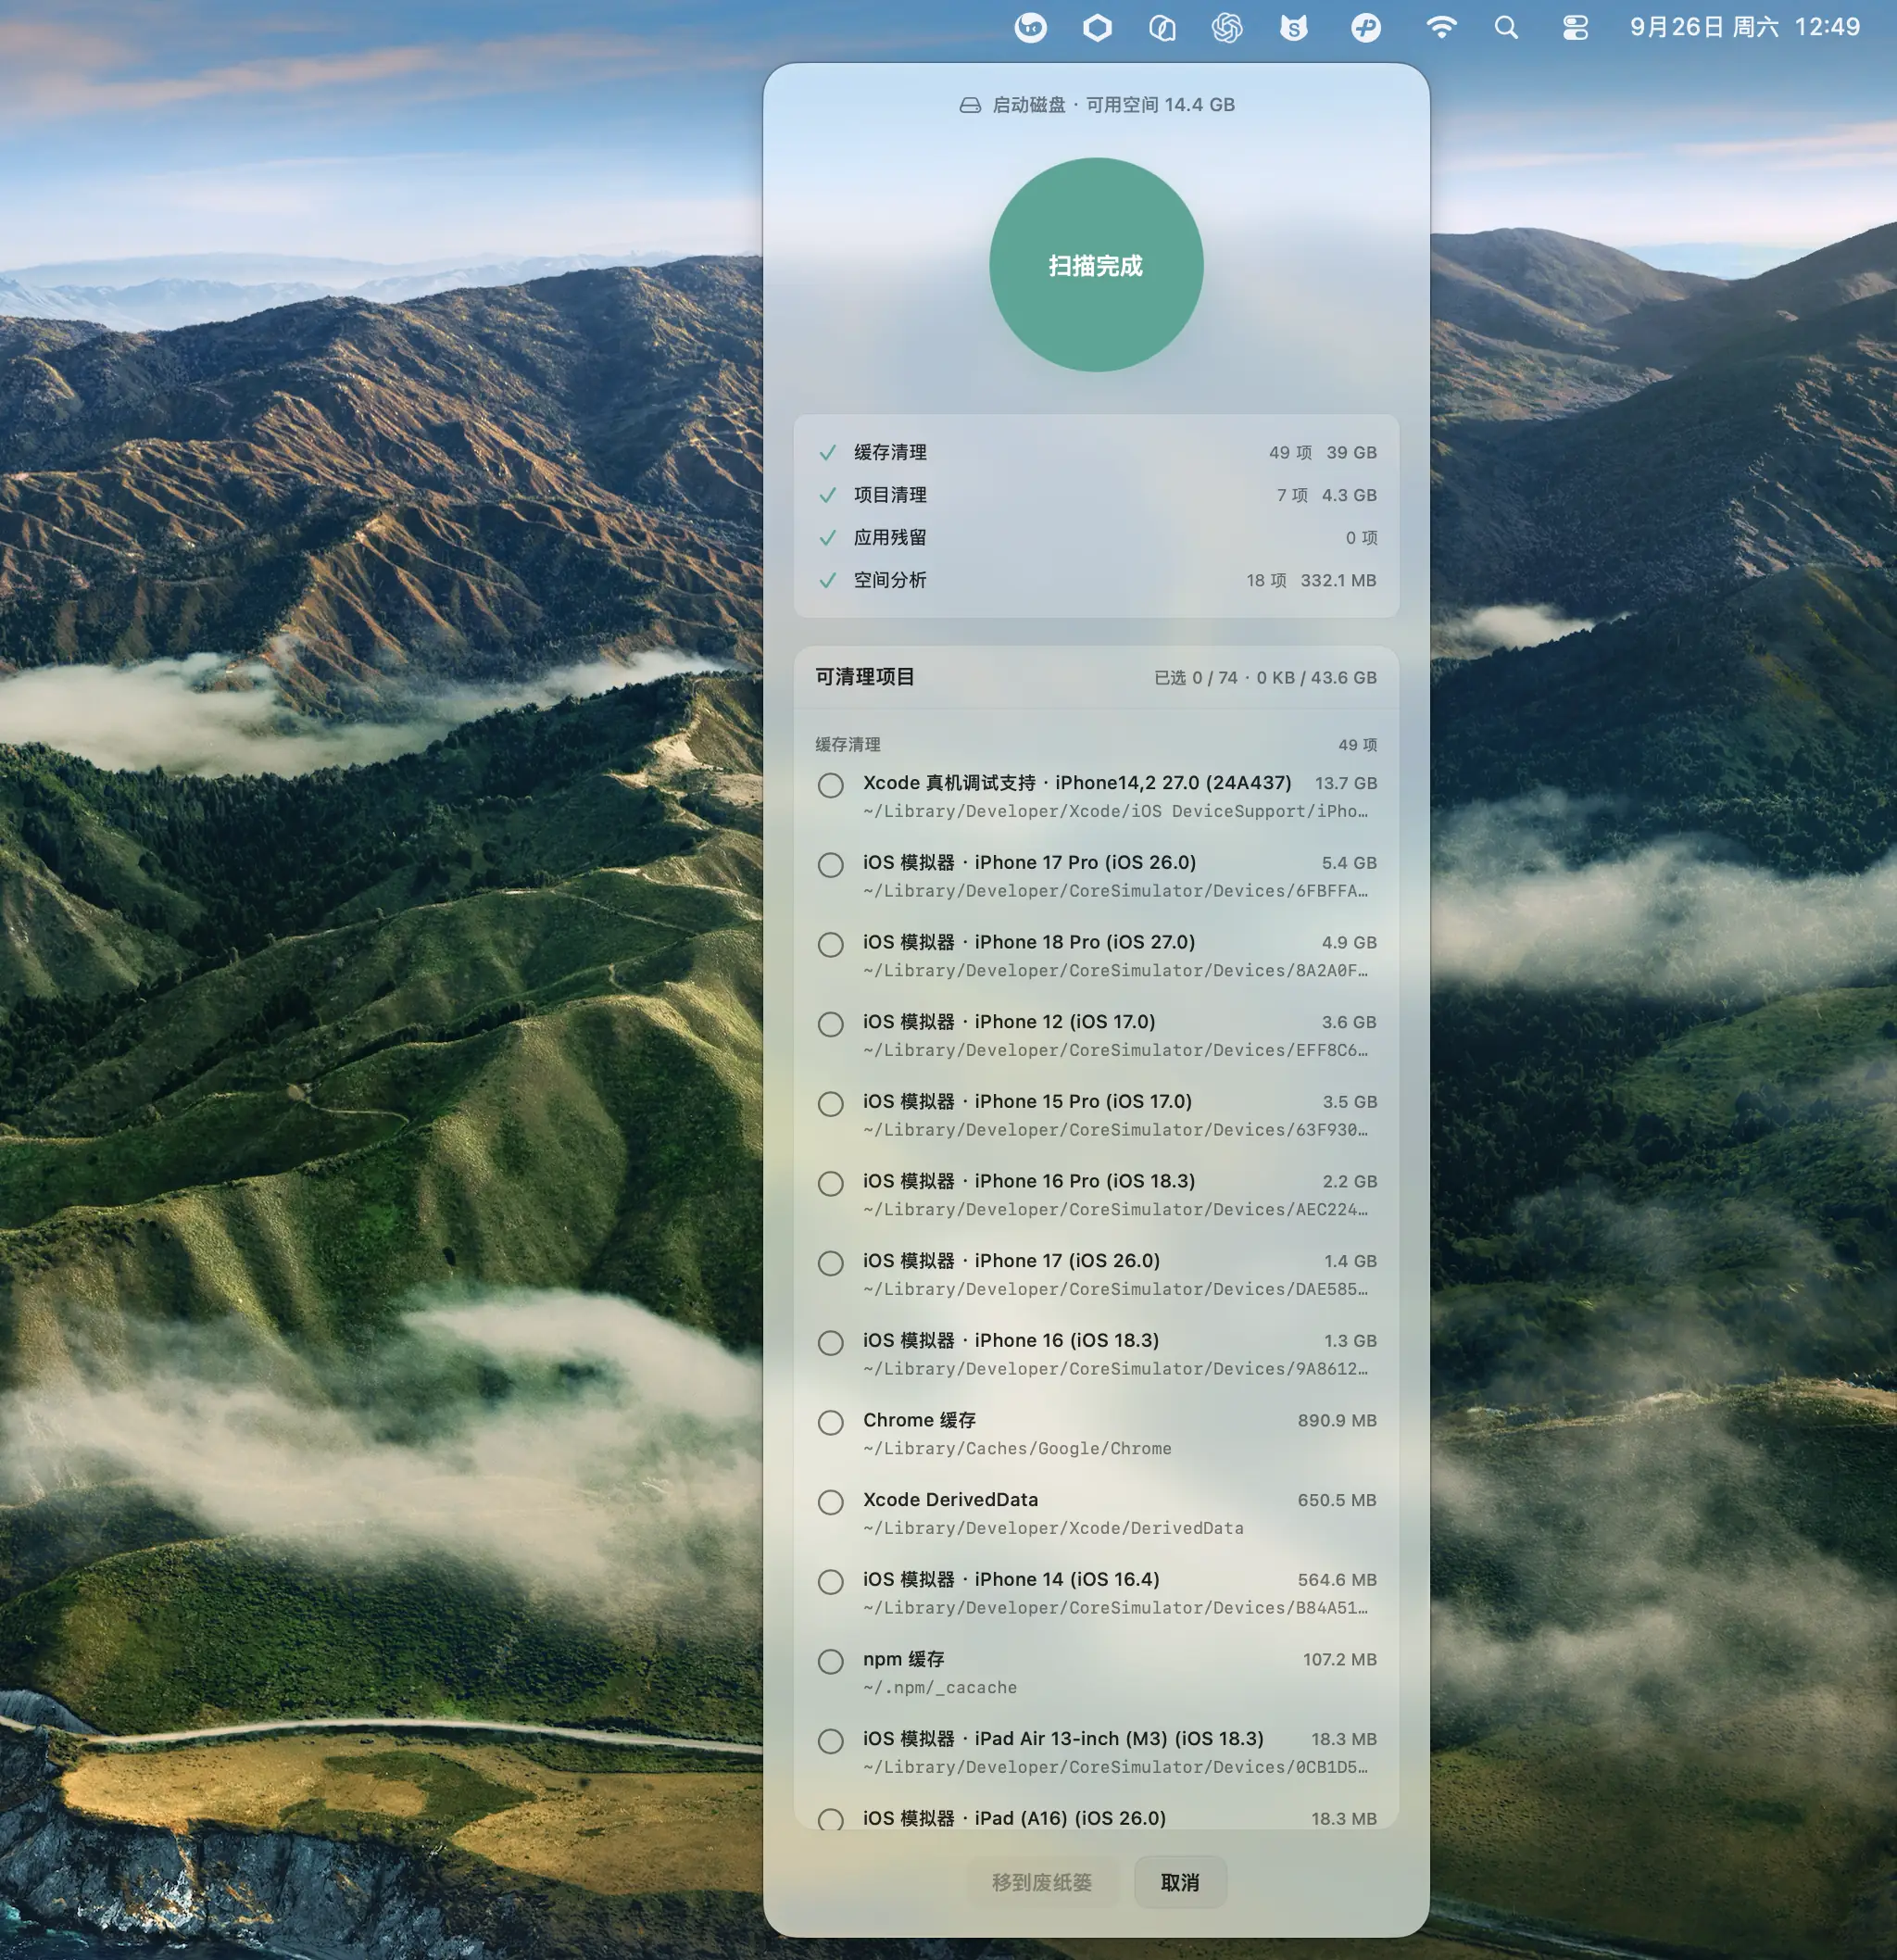Select the iPhone 16 Pro (iOS 18.3) simulator circle

tap(830, 1184)
